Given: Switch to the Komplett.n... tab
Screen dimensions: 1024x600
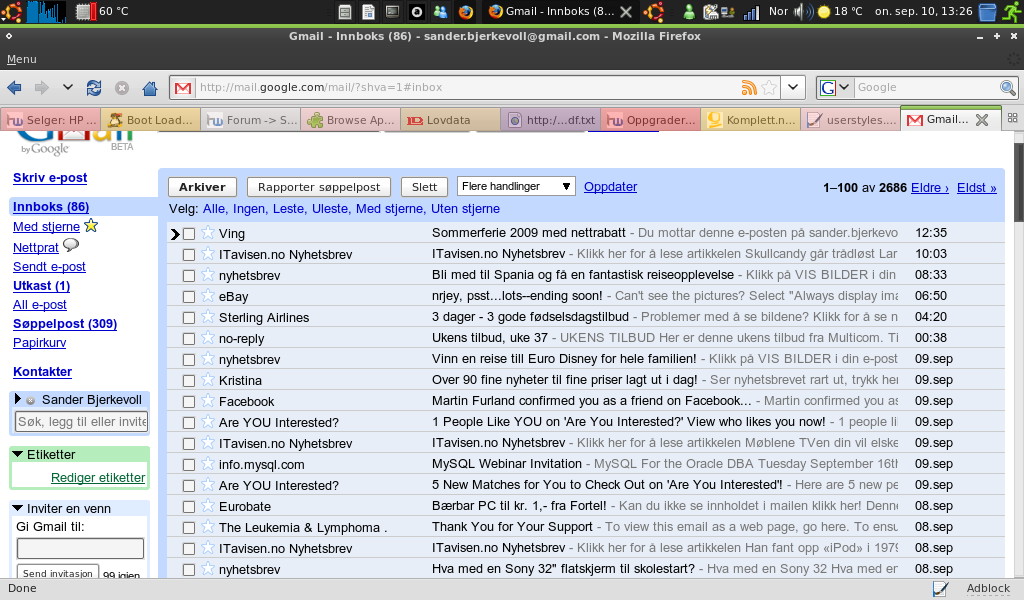Looking at the screenshot, I should tap(751, 119).
